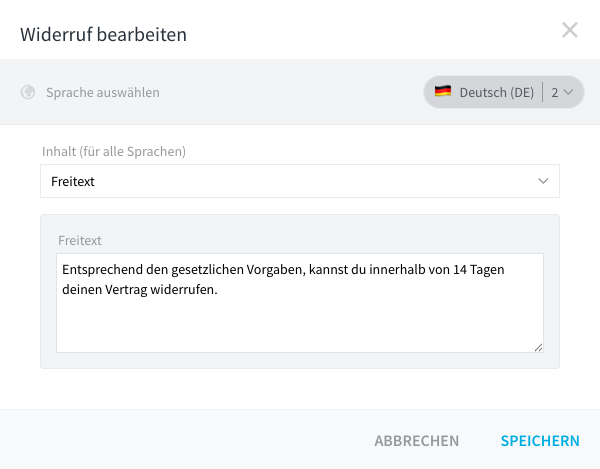Click the Inhalt (für alle Sprachen) label

point(114,151)
